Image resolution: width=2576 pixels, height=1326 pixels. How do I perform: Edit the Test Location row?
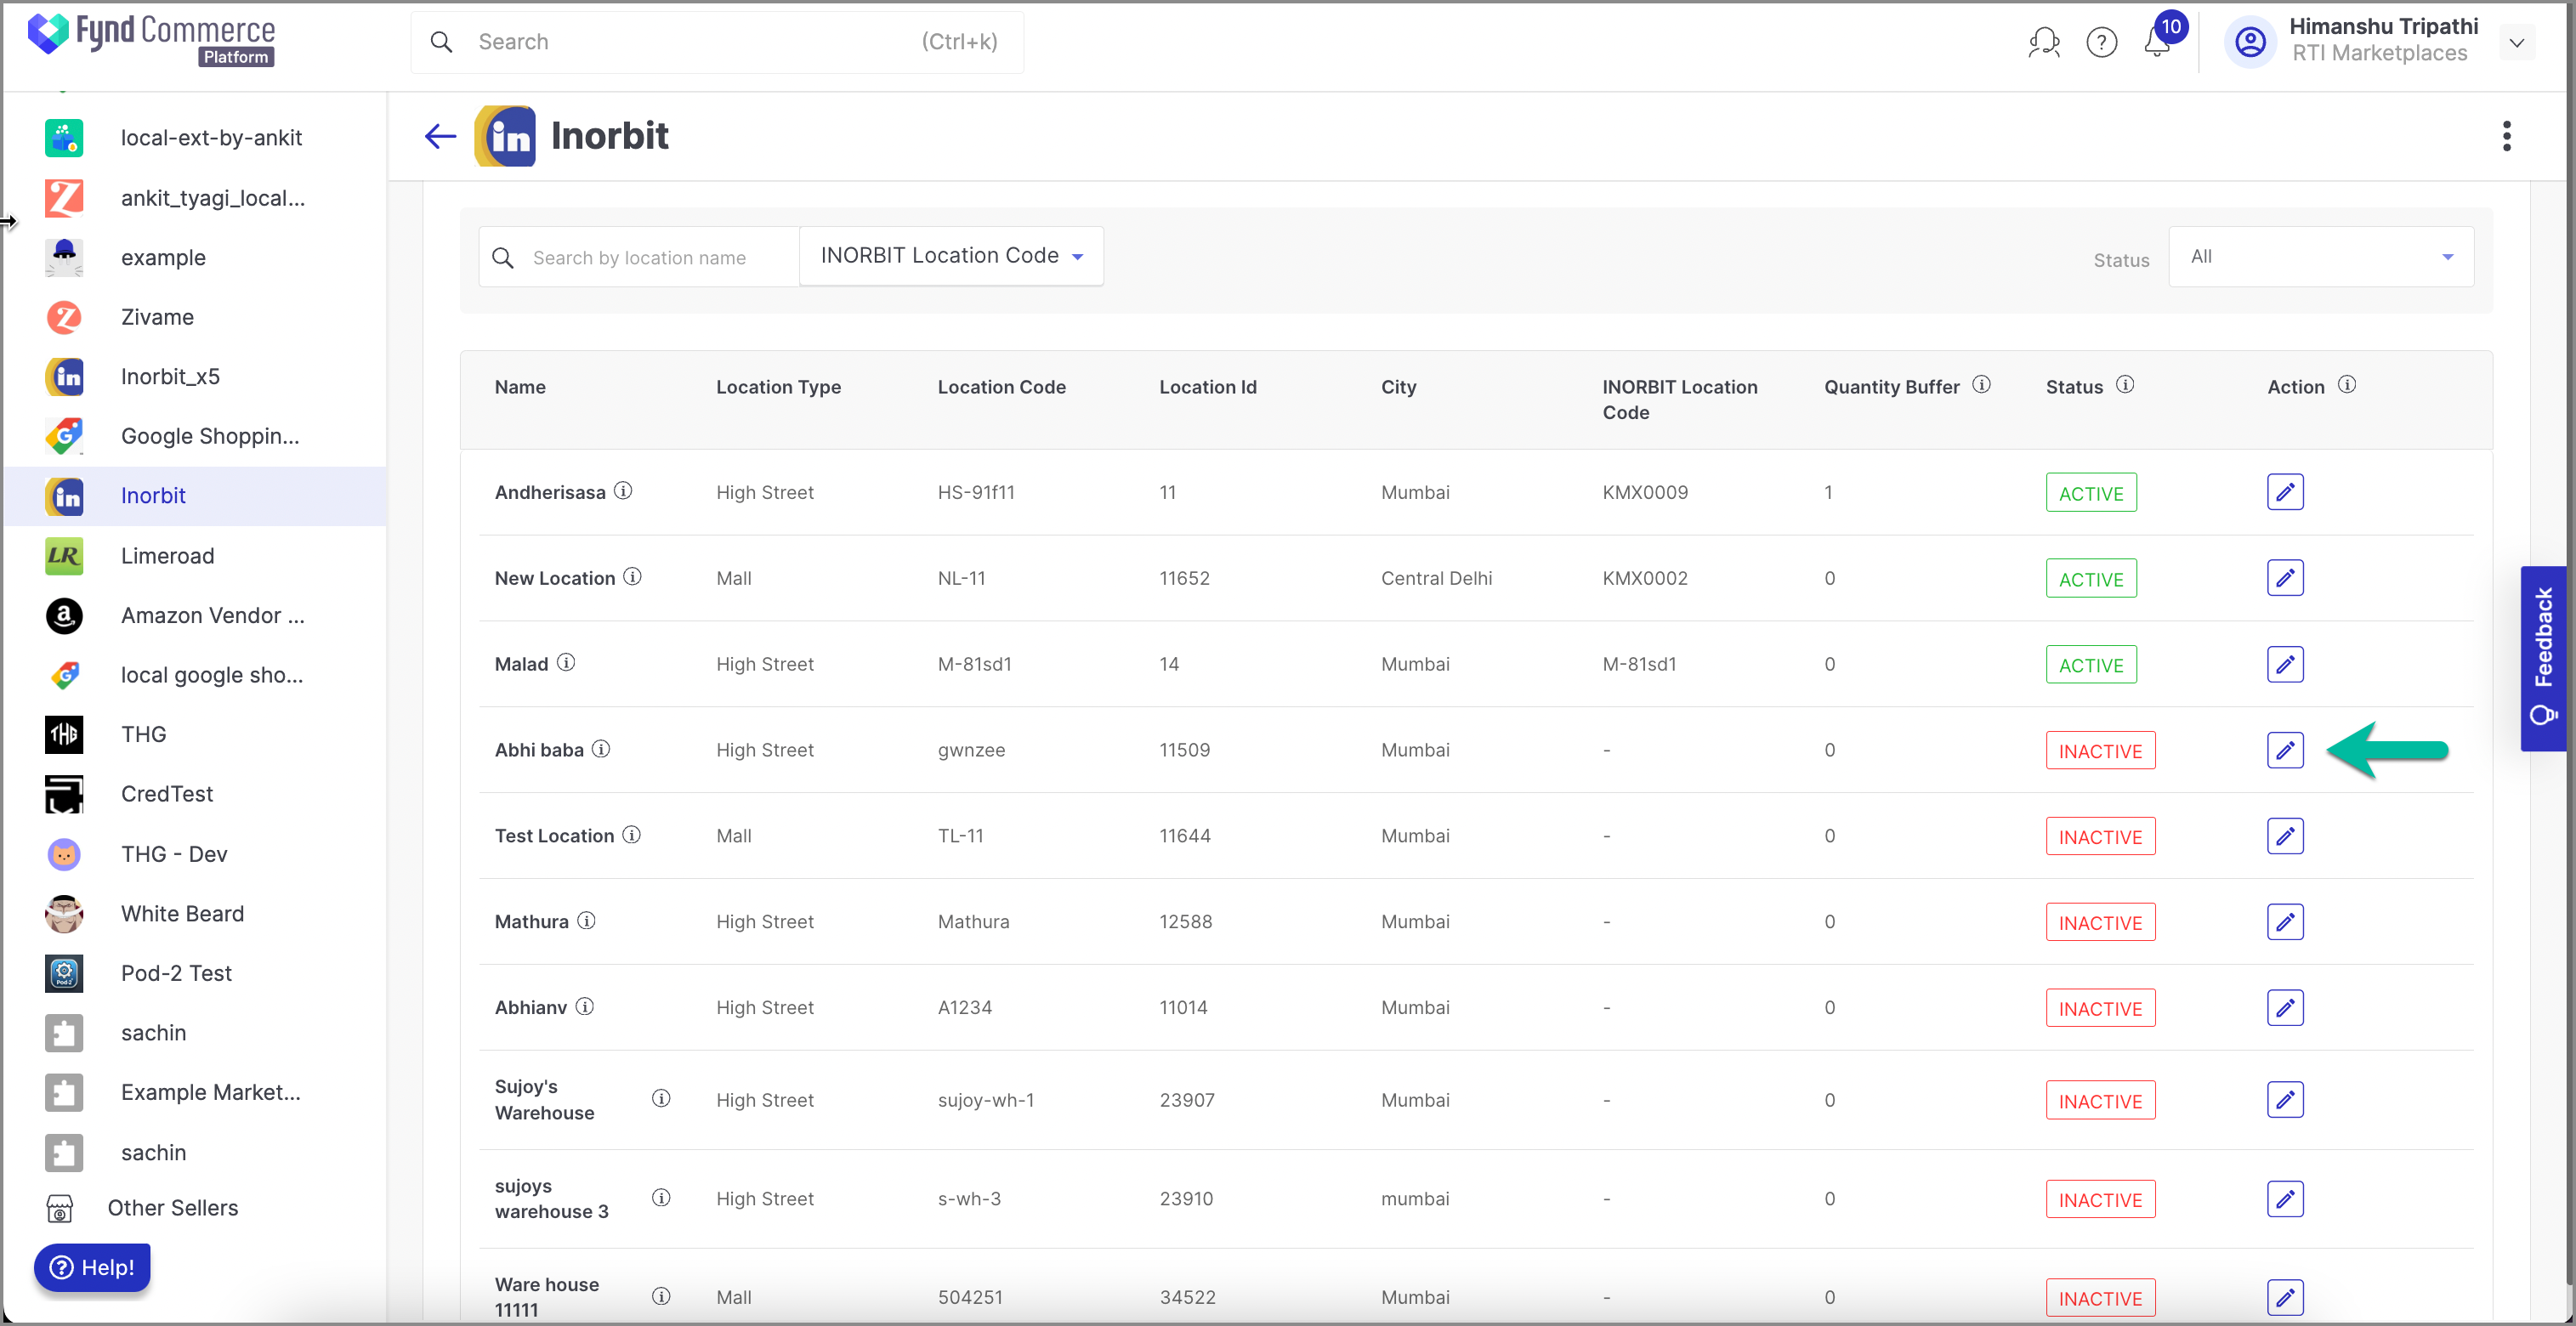2285,836
